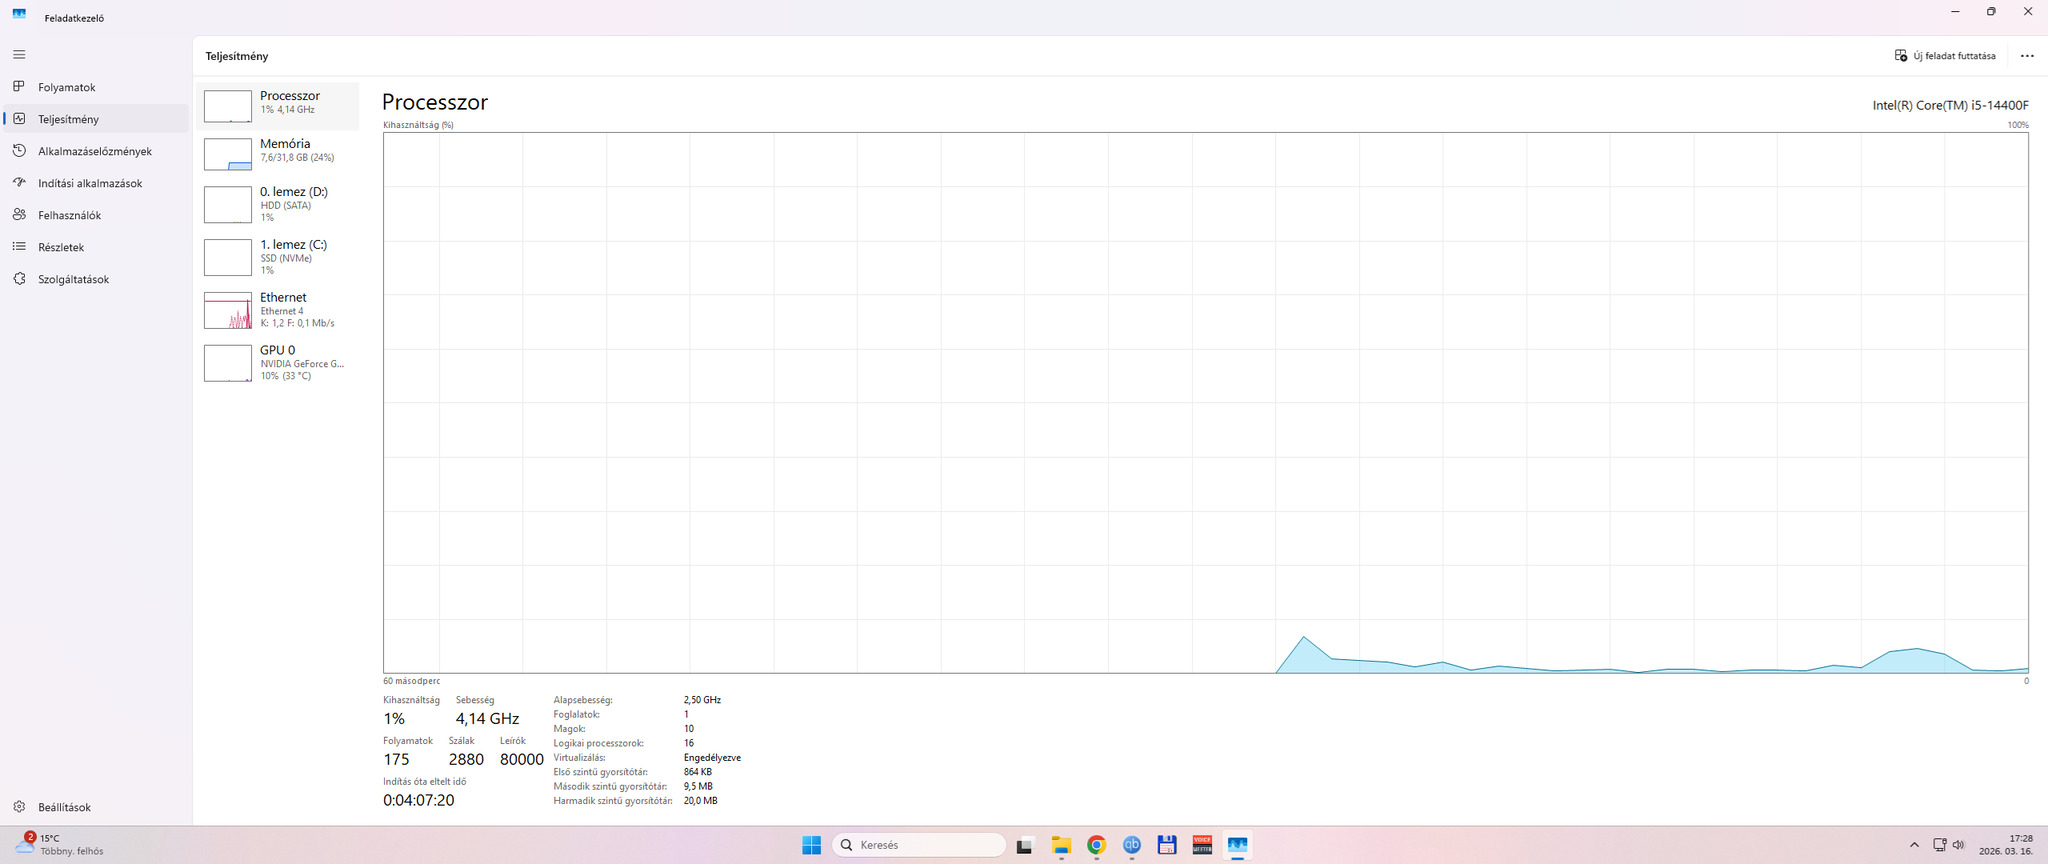Click Új feladat futtatása button
This screenshot has height=864, width=2048.
tap(1945, 56)
